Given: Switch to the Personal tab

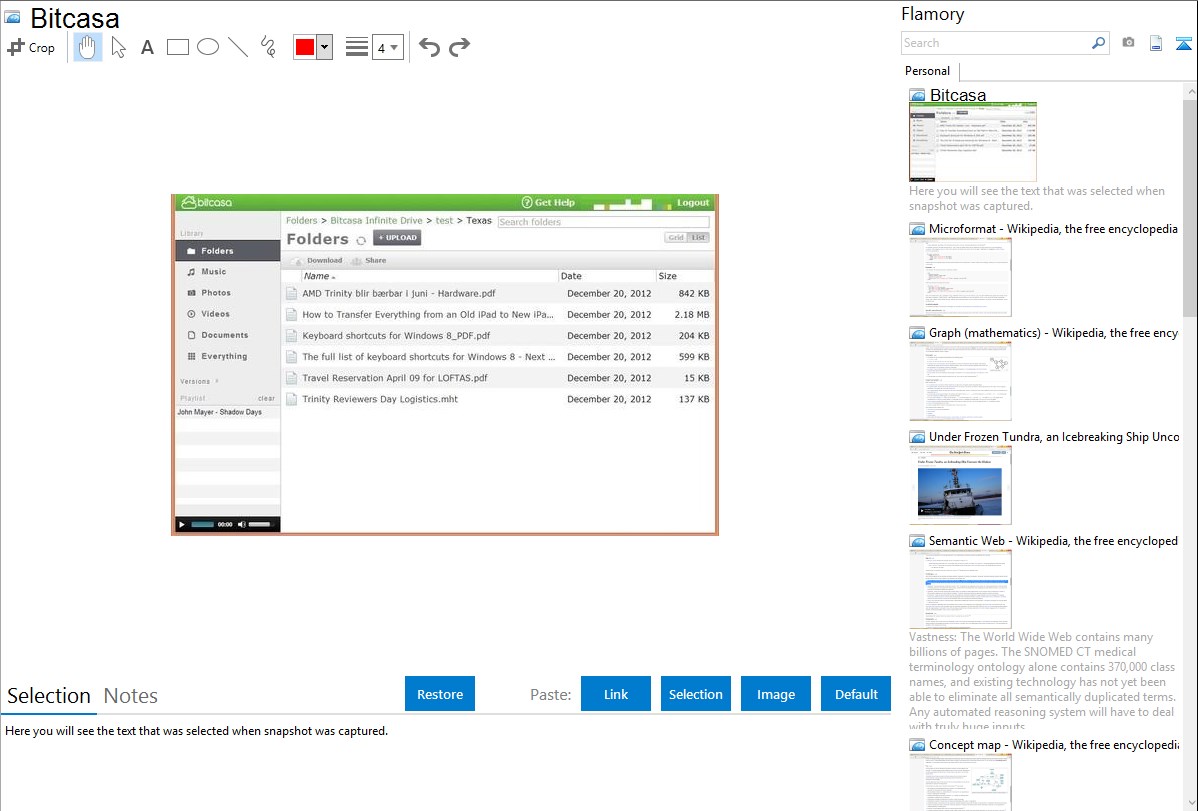Looking at the screenshot, I should pyautogui.click(x=928, y=70).
